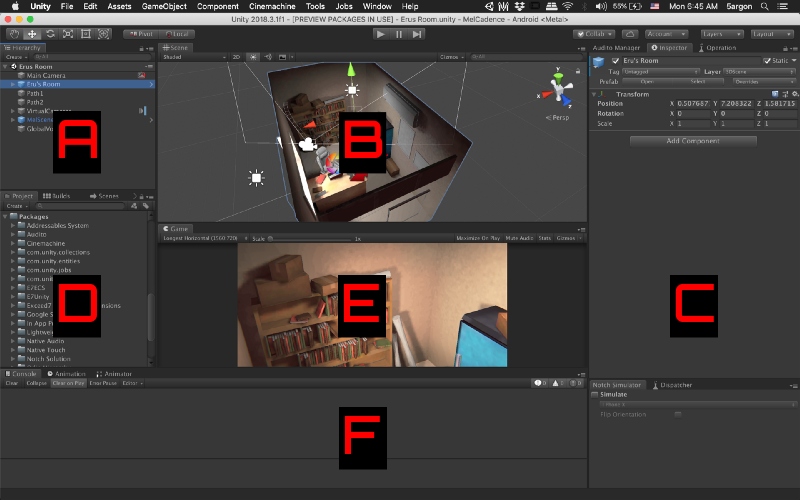Open the Layers dropdown
This screenshot has width=800, height=500.
[x=719, y=34]
